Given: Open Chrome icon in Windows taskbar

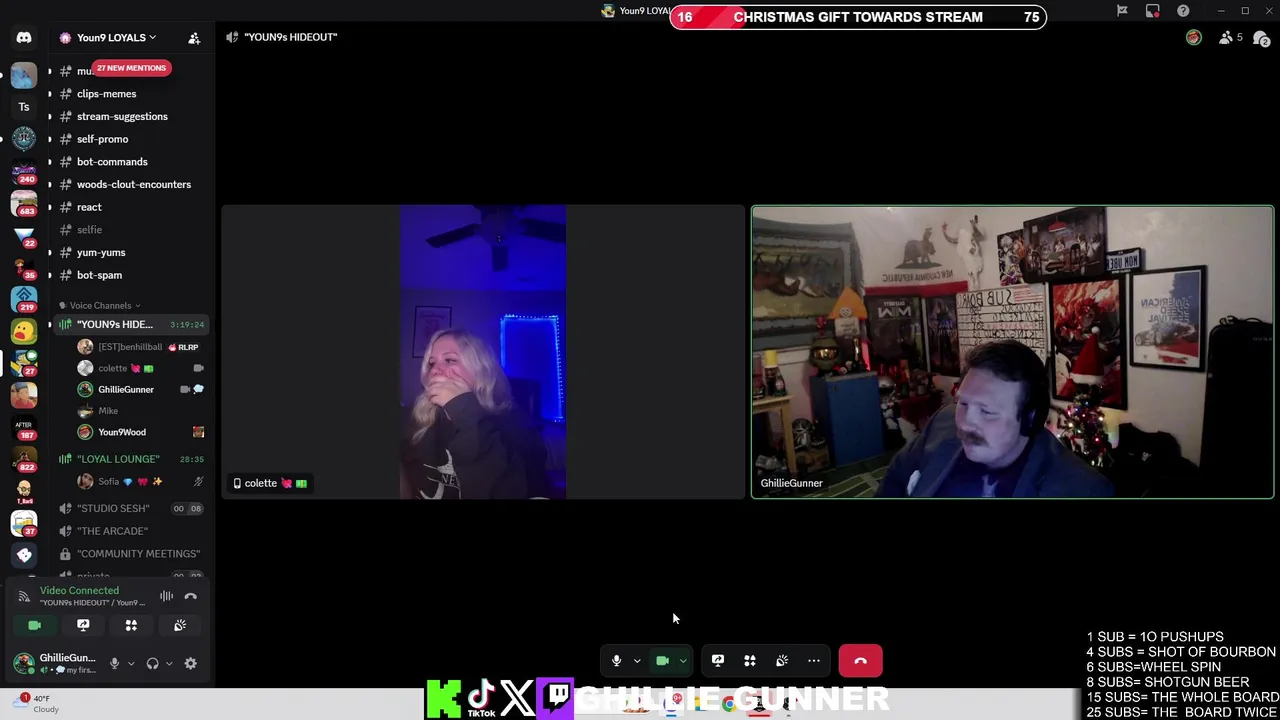Looking at the screenshot, I should [x=729, y=704].
